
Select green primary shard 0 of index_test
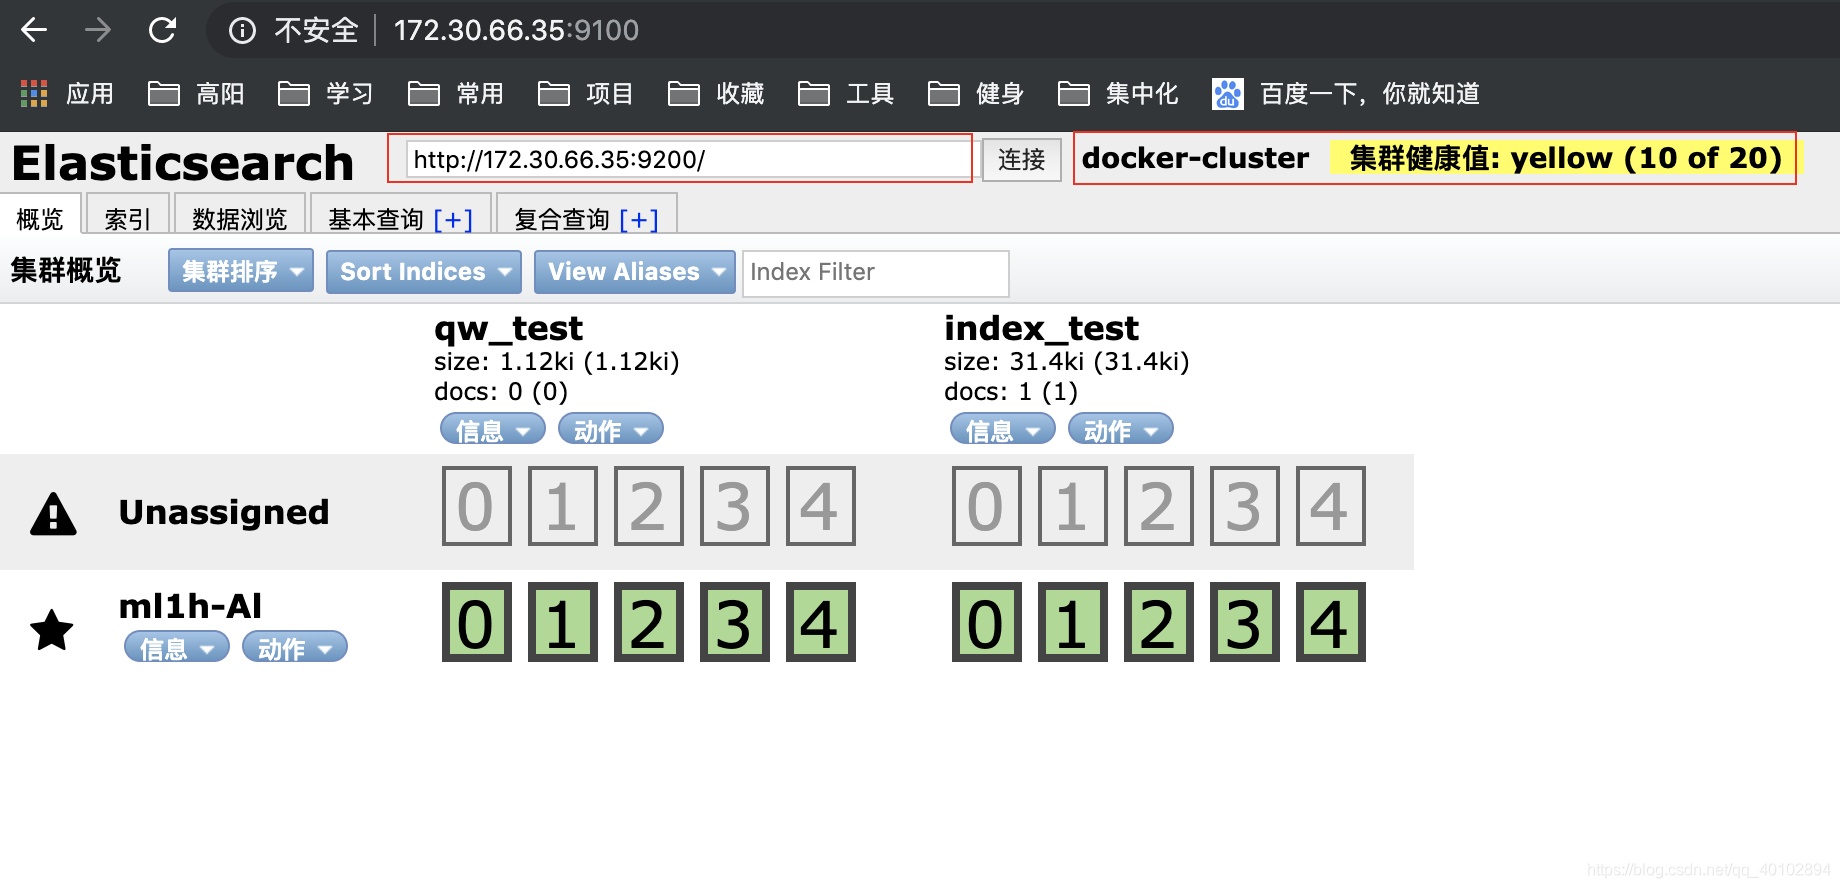point(987,622)
